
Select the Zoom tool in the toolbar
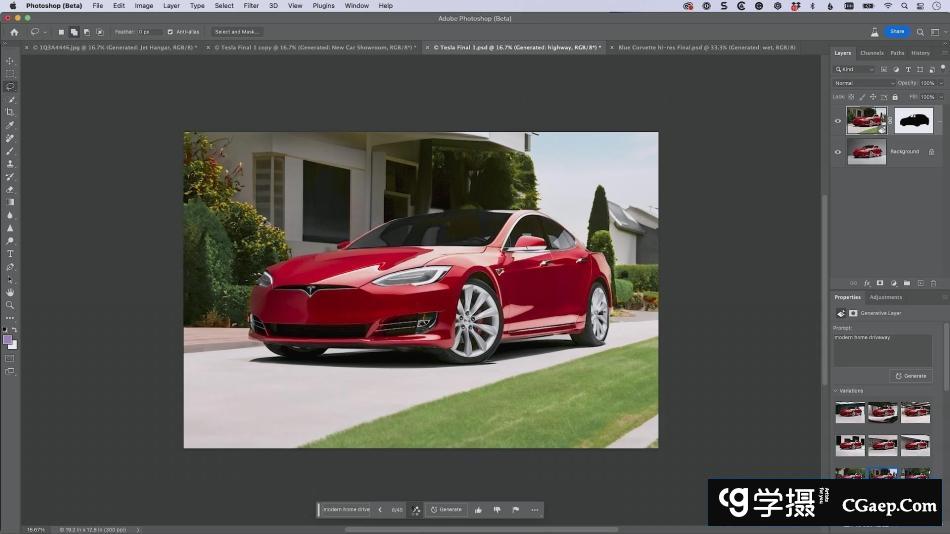[x=10, y=305]
